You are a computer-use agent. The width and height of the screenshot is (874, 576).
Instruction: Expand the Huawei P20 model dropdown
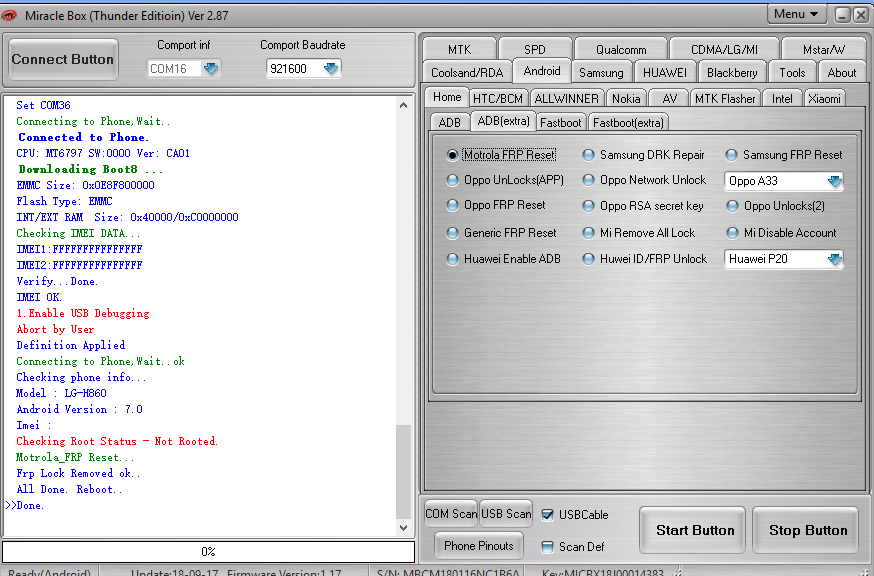[x=834, y=259]
